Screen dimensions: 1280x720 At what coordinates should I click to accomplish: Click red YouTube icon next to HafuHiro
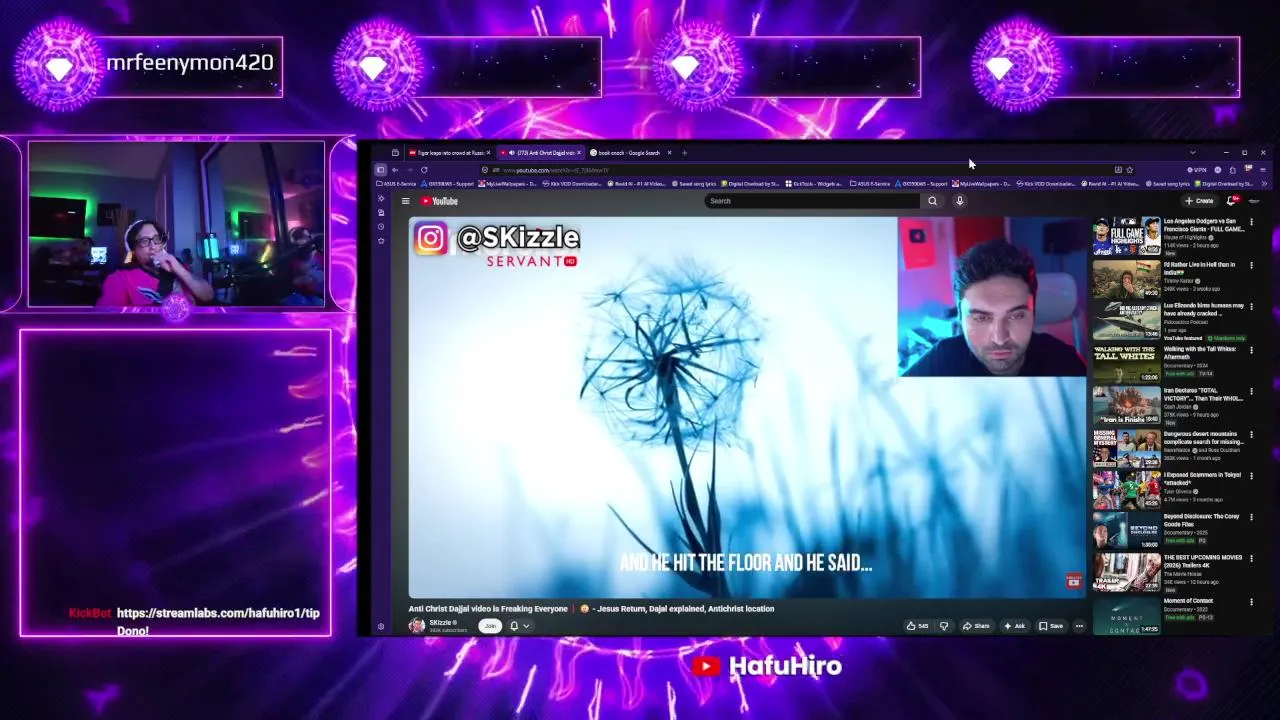[x=706, y=666]
